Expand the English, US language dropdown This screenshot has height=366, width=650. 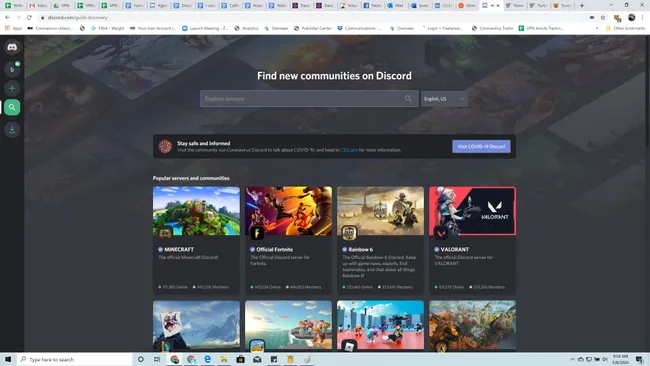click(x=444, y=99)
